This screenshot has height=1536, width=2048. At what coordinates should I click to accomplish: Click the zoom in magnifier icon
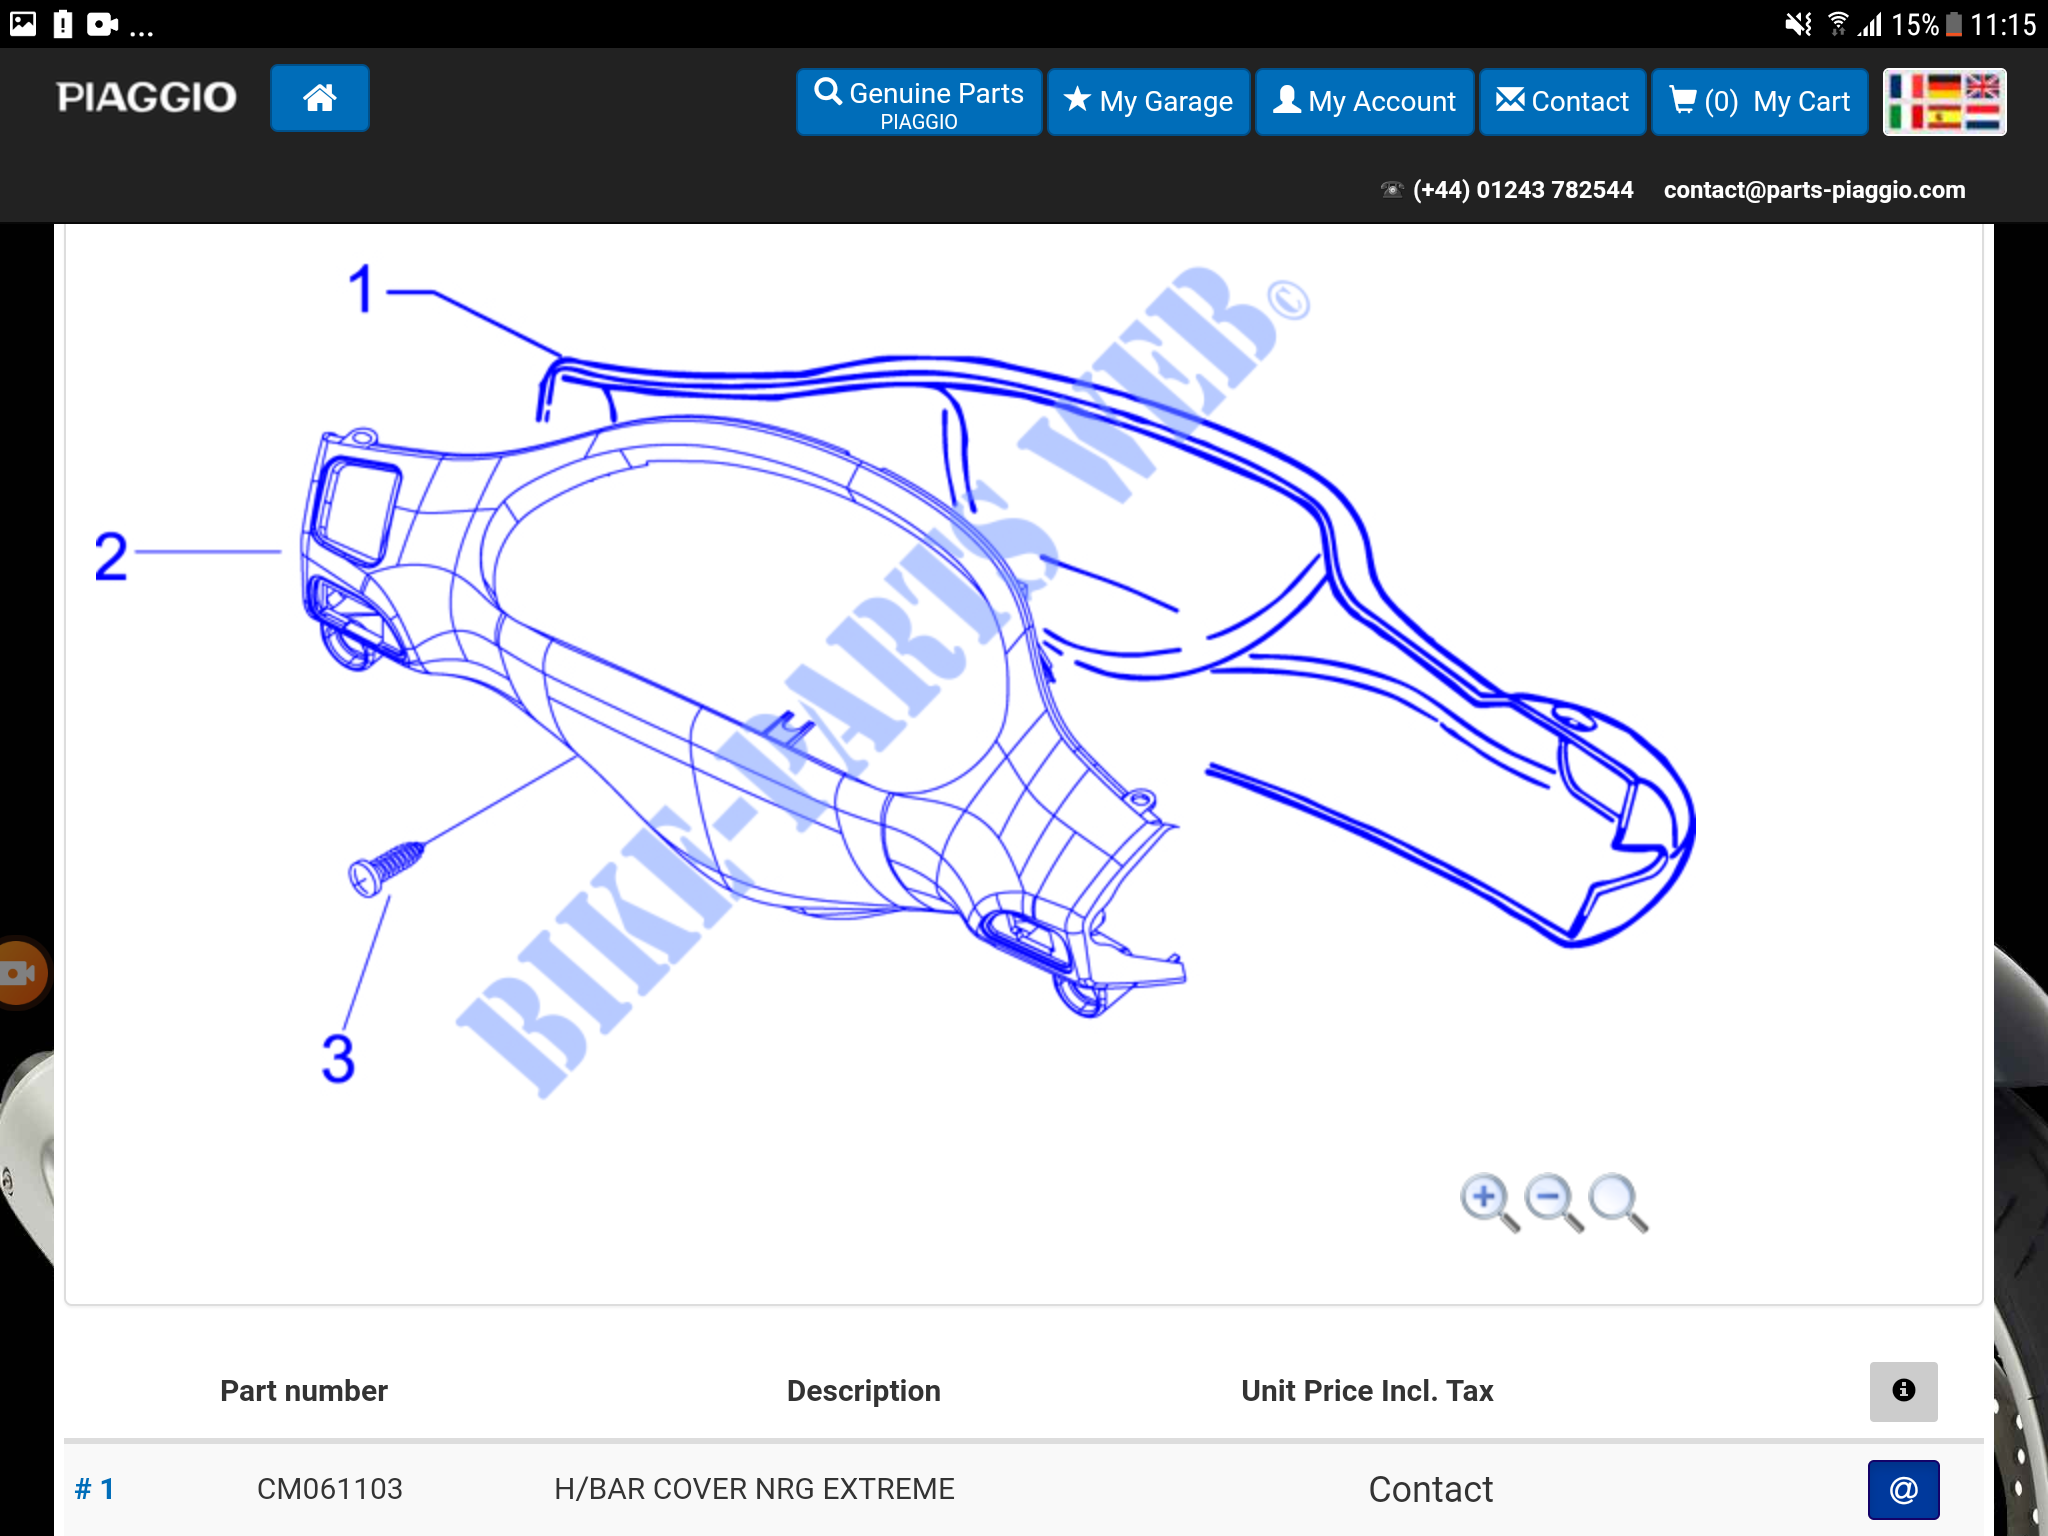pos(1487,1200)
